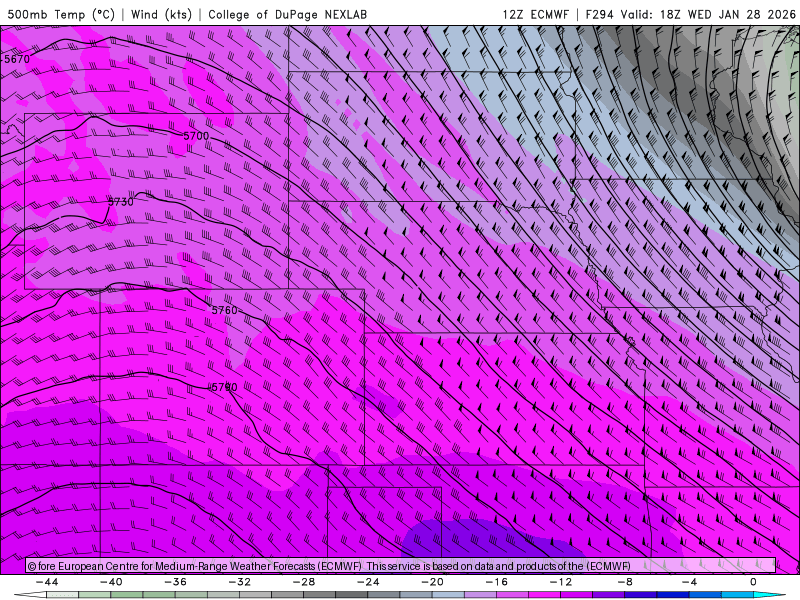The width and height of the screenshot is (800, 600).
Task: Click the -44 value on the temperature scale
Action: click(47, 582)
